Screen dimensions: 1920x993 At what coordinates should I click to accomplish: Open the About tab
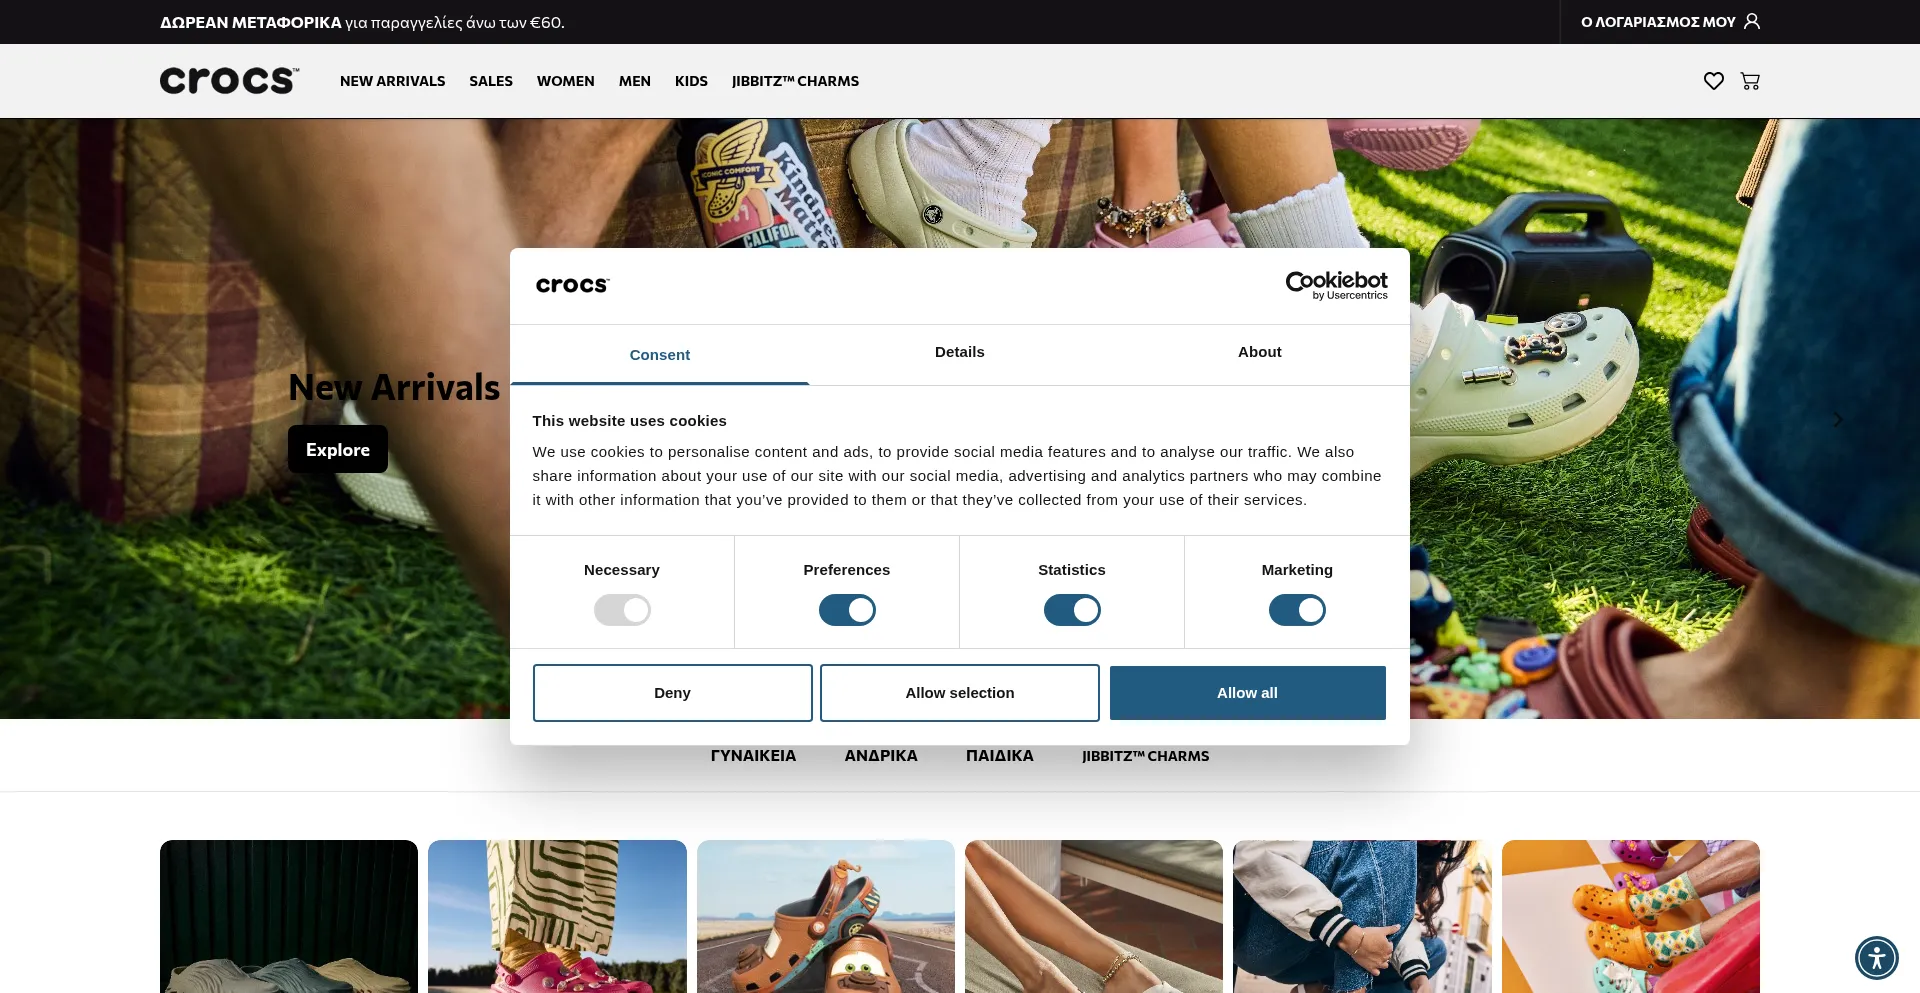coord(1260,352)
